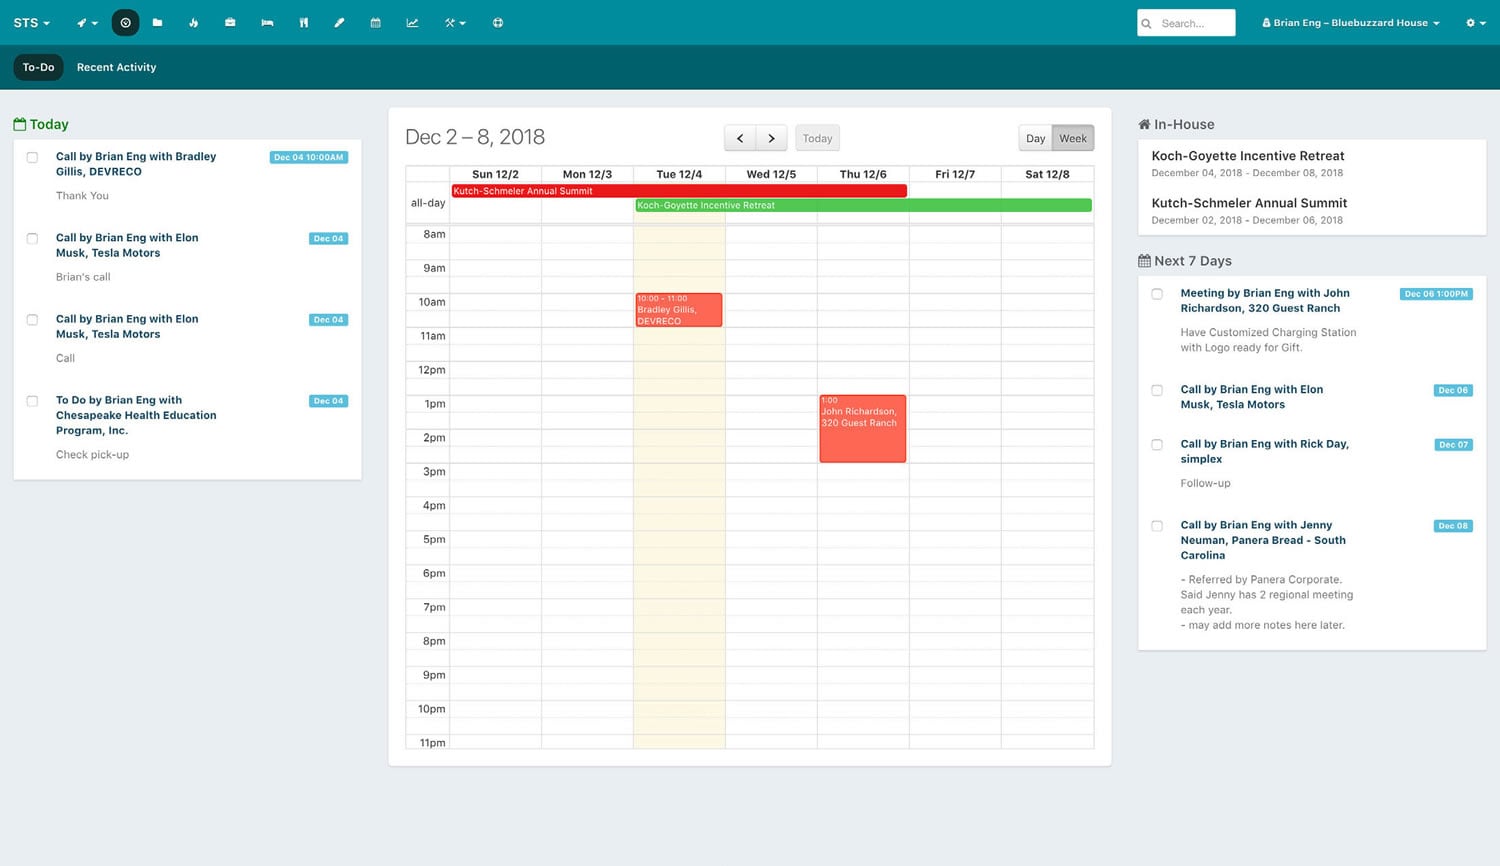Viewport: 1500px width, 866px height.
Task: Check off the call with Bradley Gillis task
Action: coord(32,156)
